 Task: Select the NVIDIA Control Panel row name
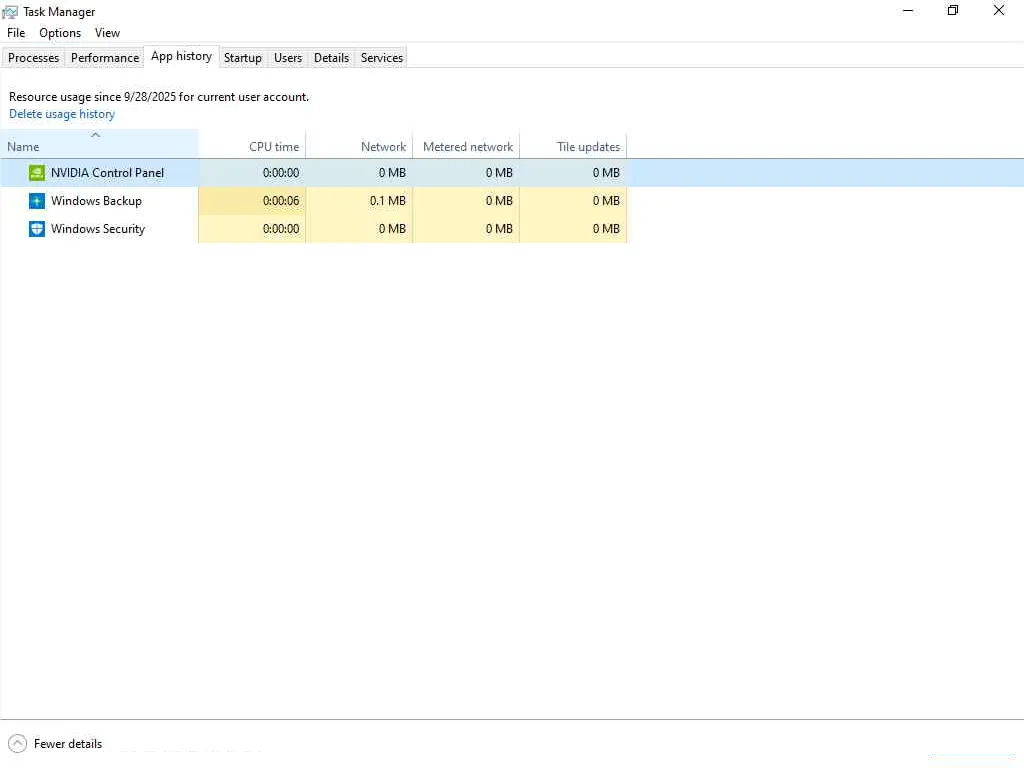coord(107,173)
